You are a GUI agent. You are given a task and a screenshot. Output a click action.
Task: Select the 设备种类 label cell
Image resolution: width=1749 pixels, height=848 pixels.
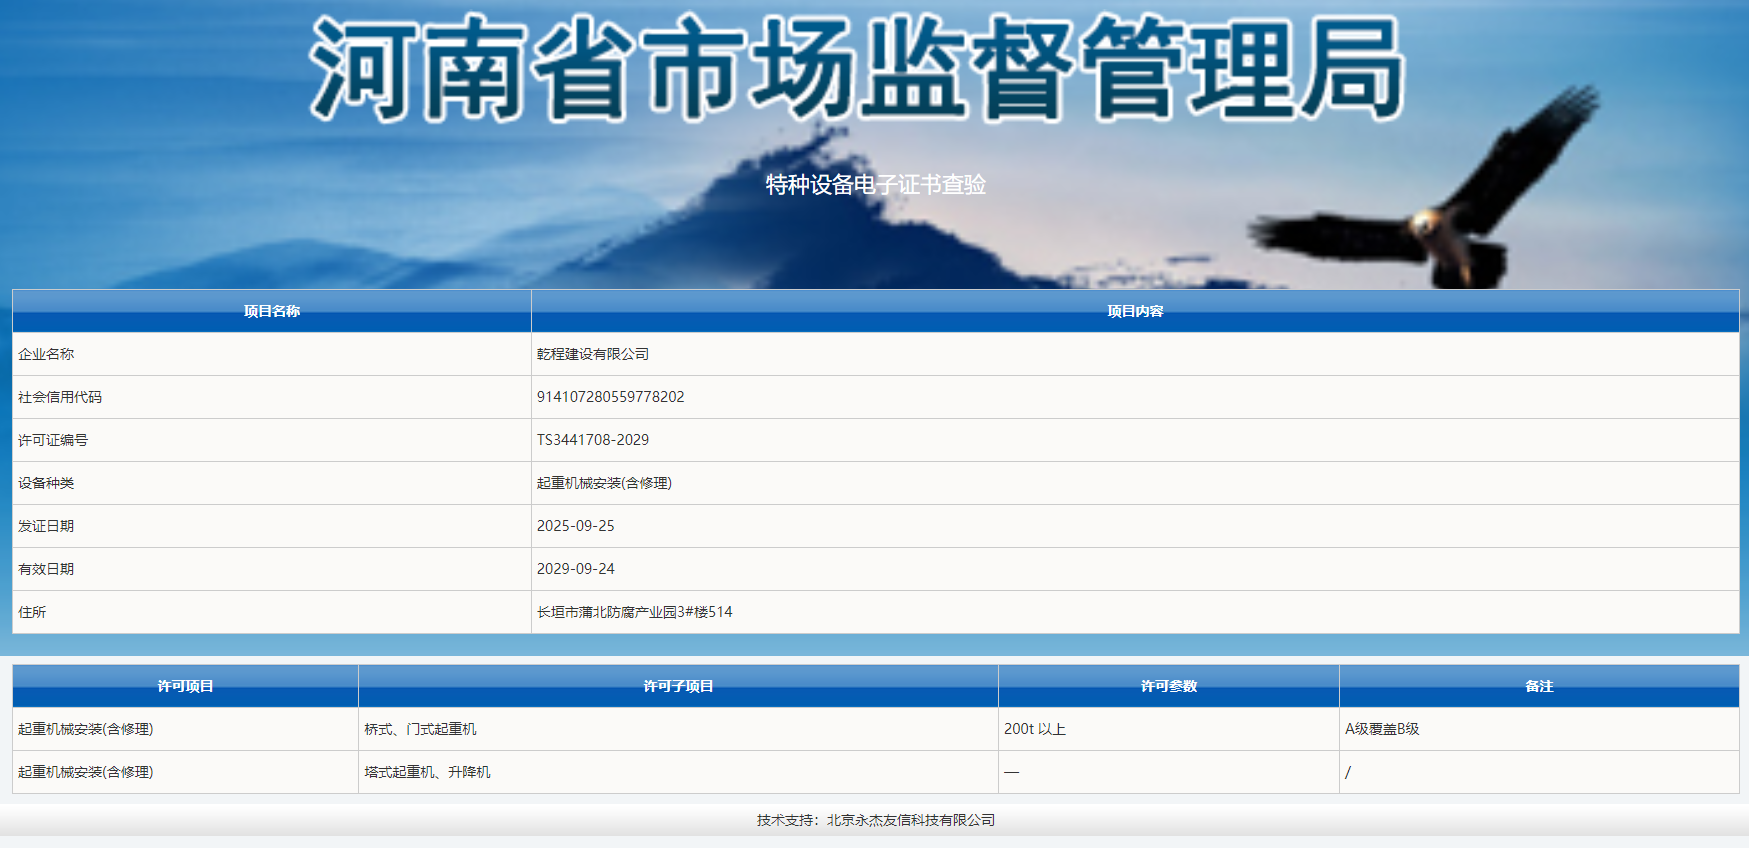272,483
